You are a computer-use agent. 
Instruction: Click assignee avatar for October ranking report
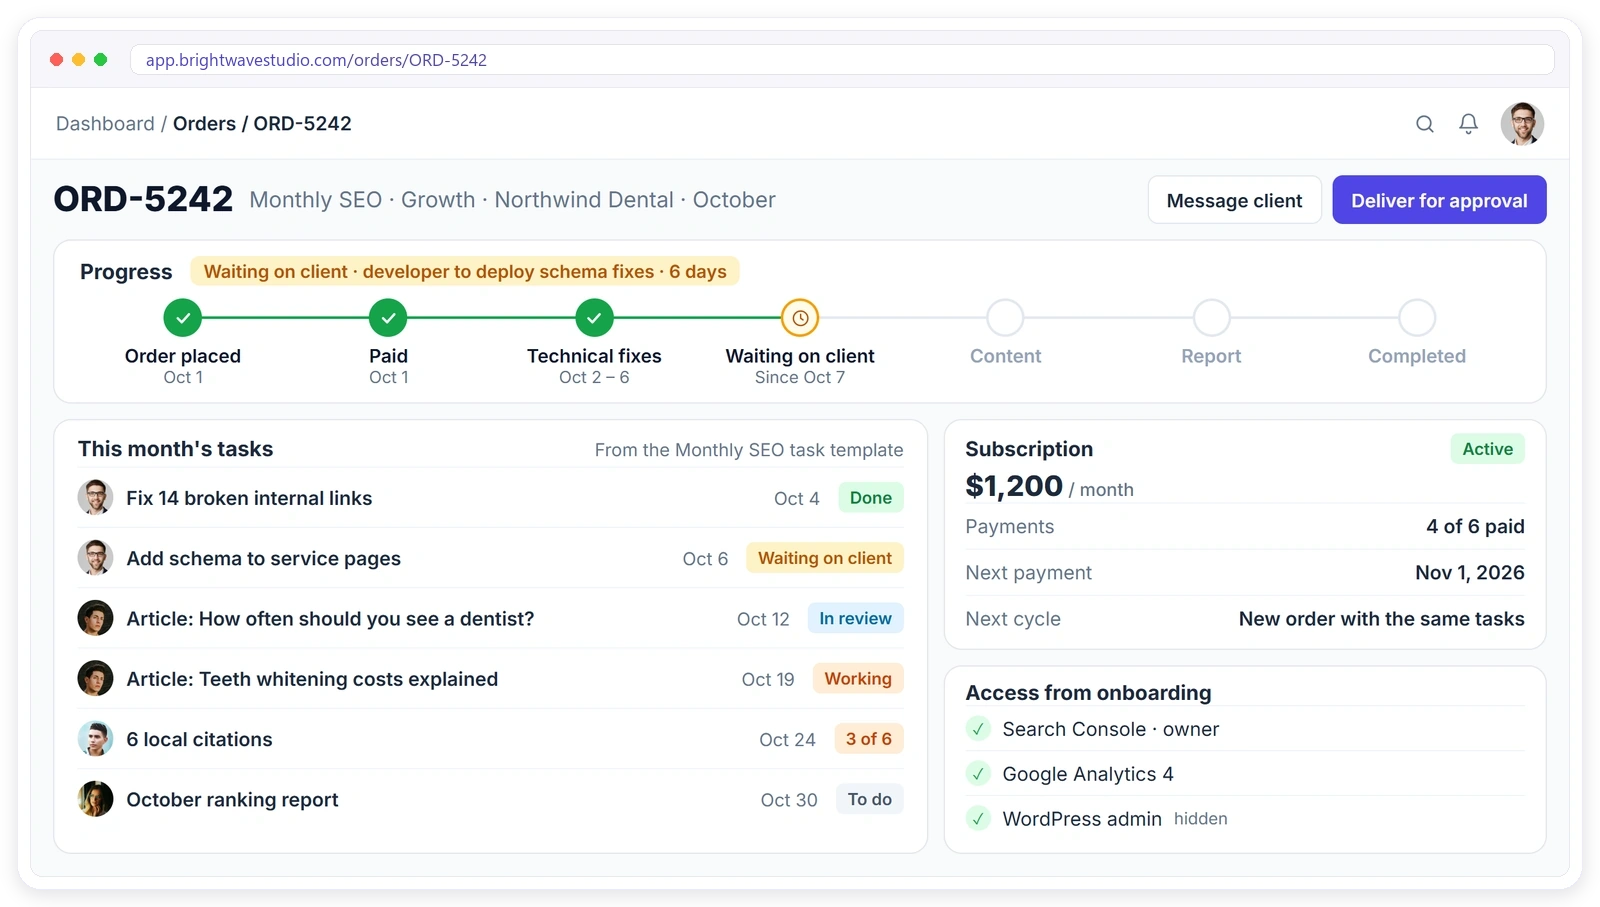[x=95, y=799]
